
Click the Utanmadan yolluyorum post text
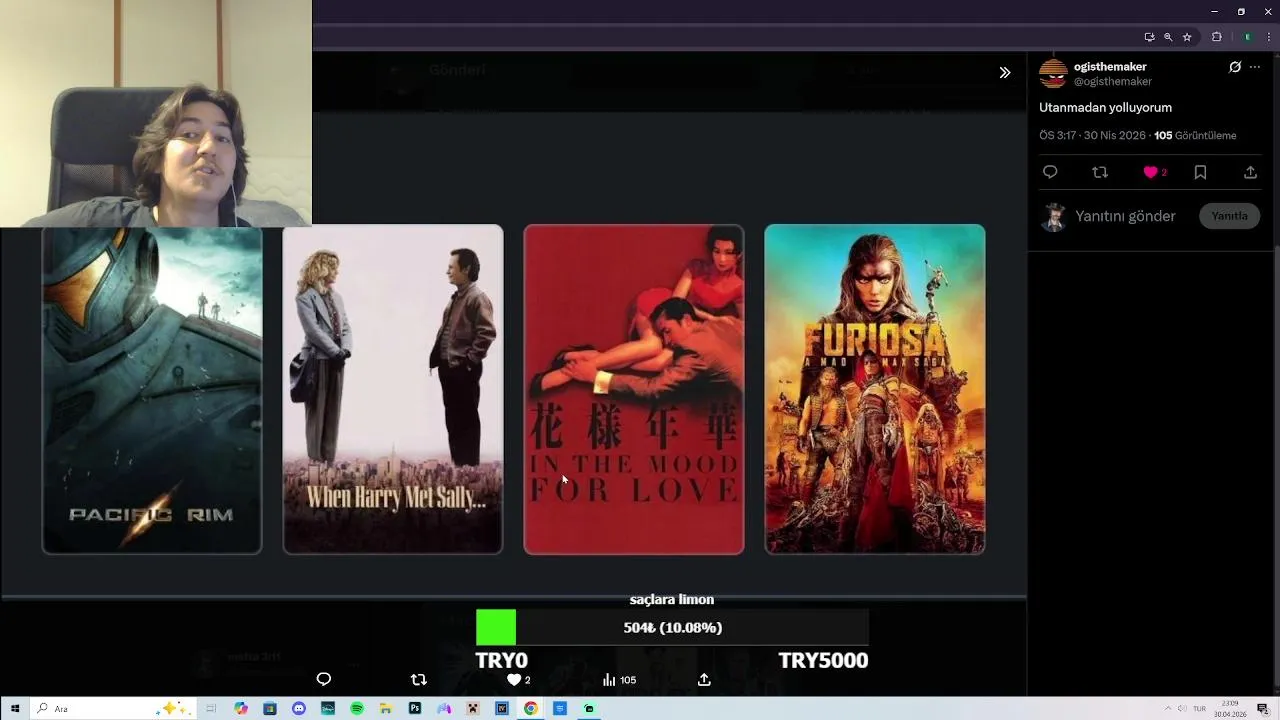[1105, 107]
